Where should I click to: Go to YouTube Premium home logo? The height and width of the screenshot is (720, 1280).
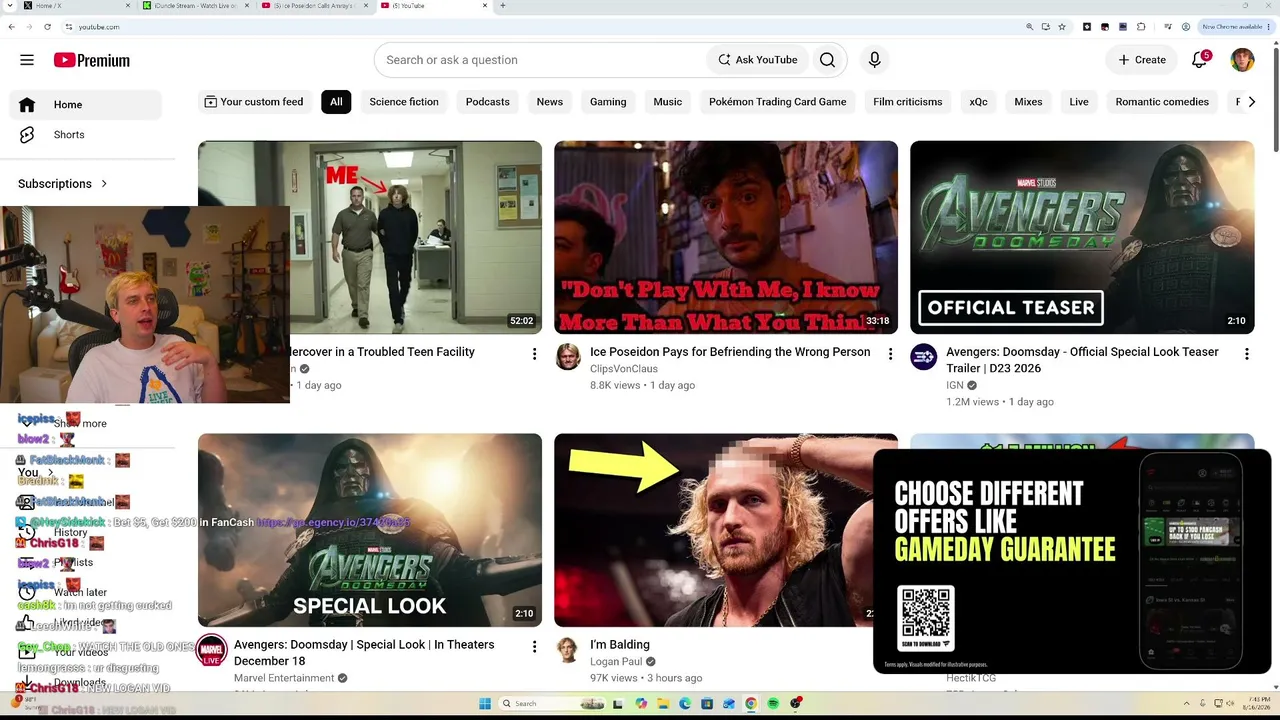click(x=92, y=60)
